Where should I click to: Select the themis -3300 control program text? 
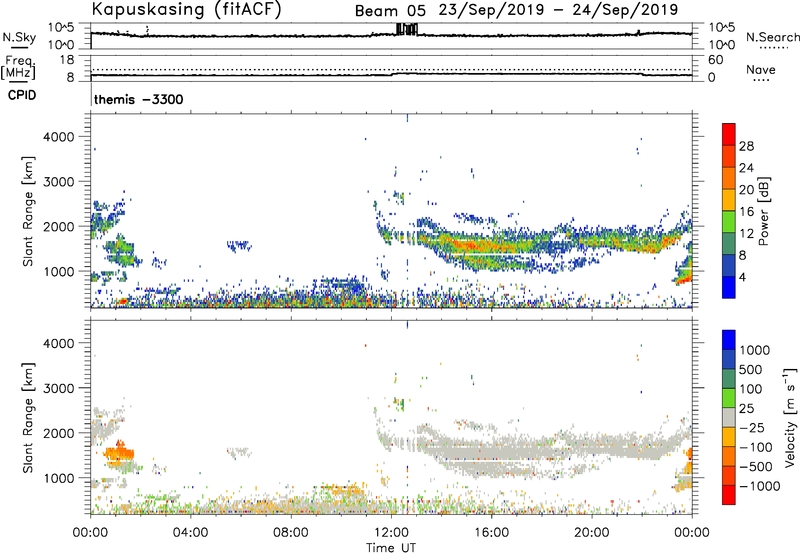[x=138, y=99]
